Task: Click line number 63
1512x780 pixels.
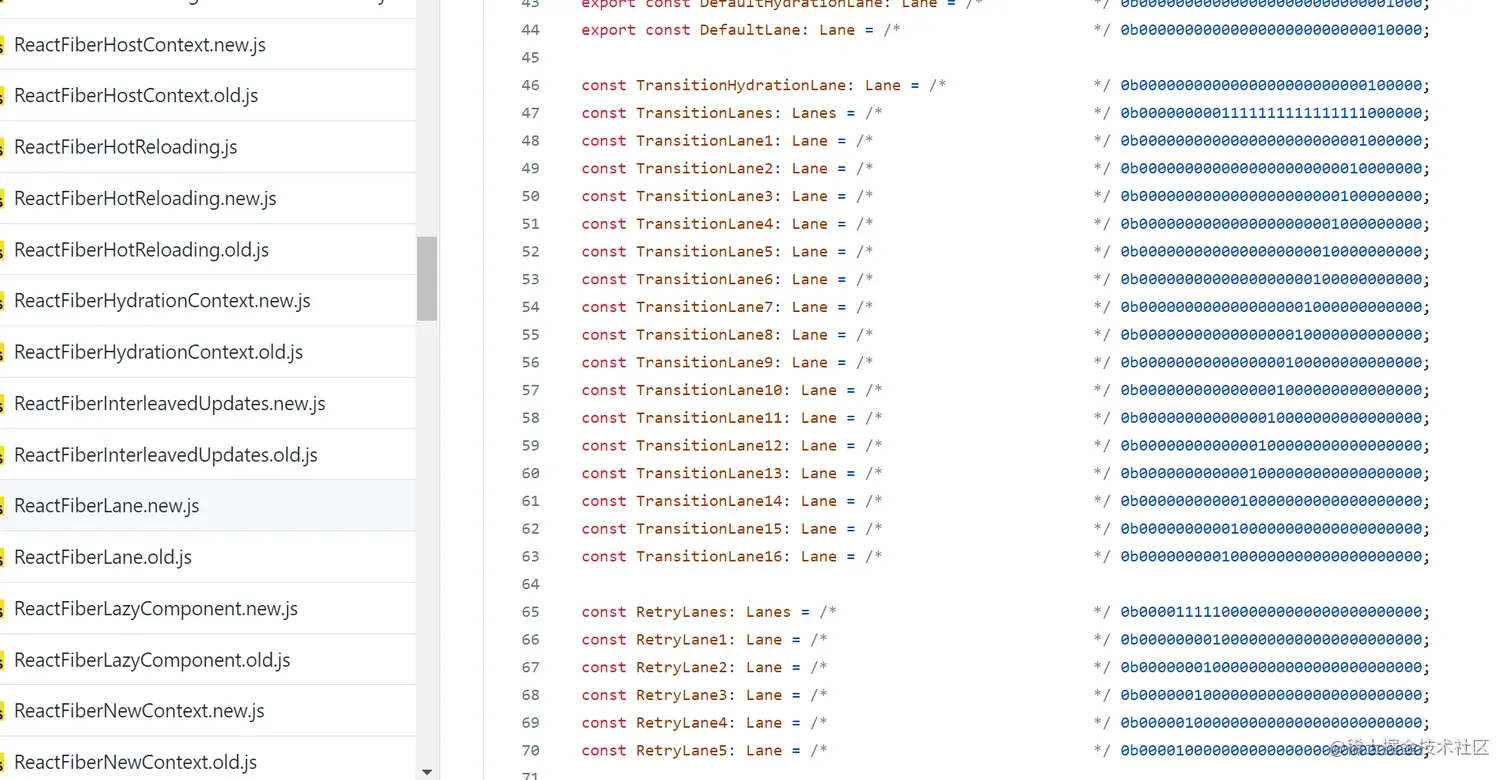Action: pyautogui.click(x=530, y=556)
